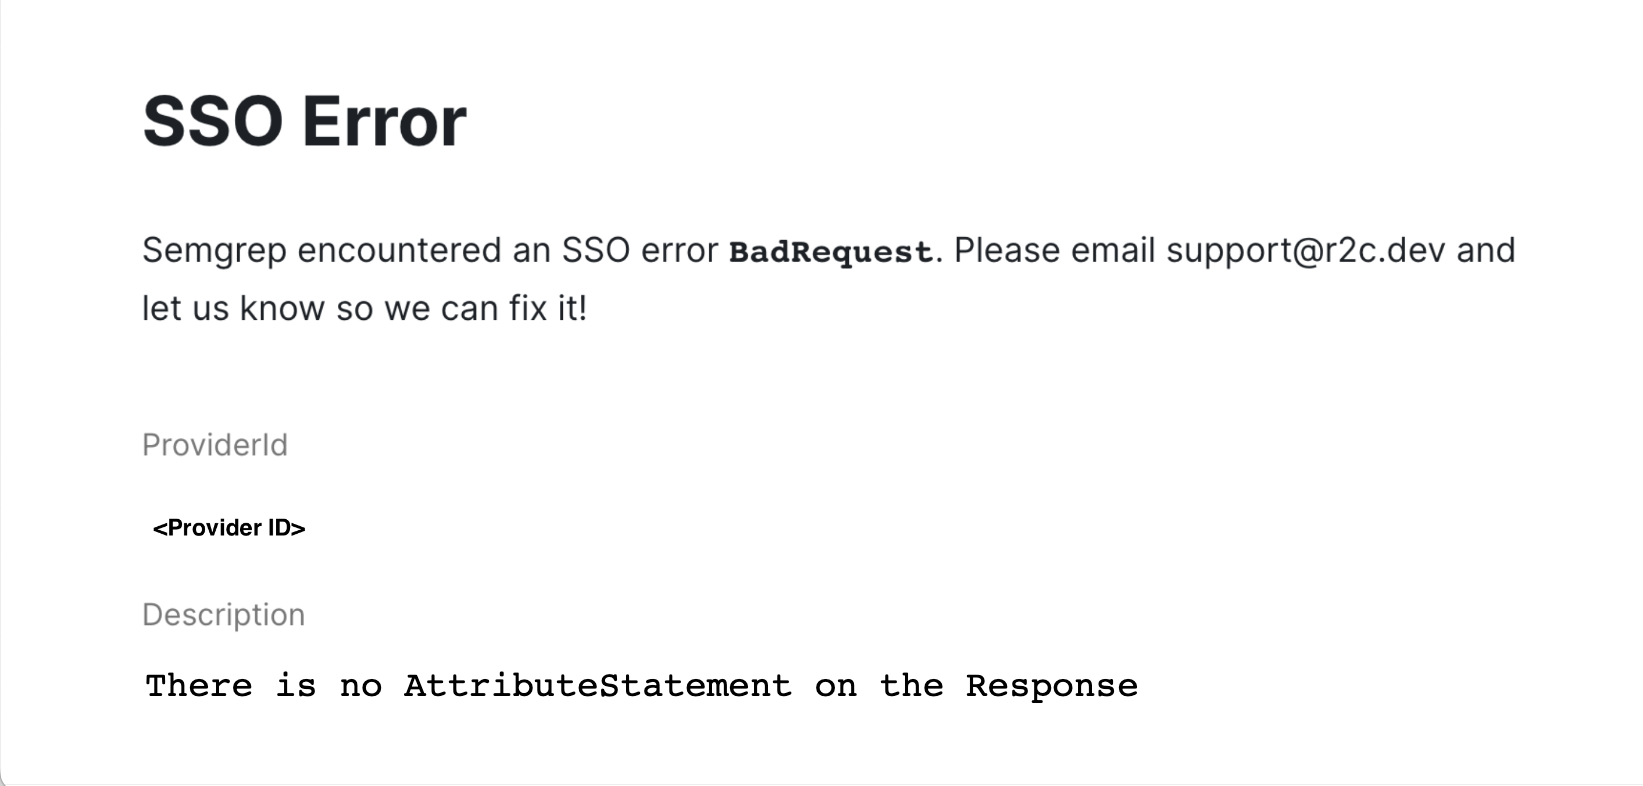Select the Description field label
Screen dimensions: 1643x786
coord(223,615)
